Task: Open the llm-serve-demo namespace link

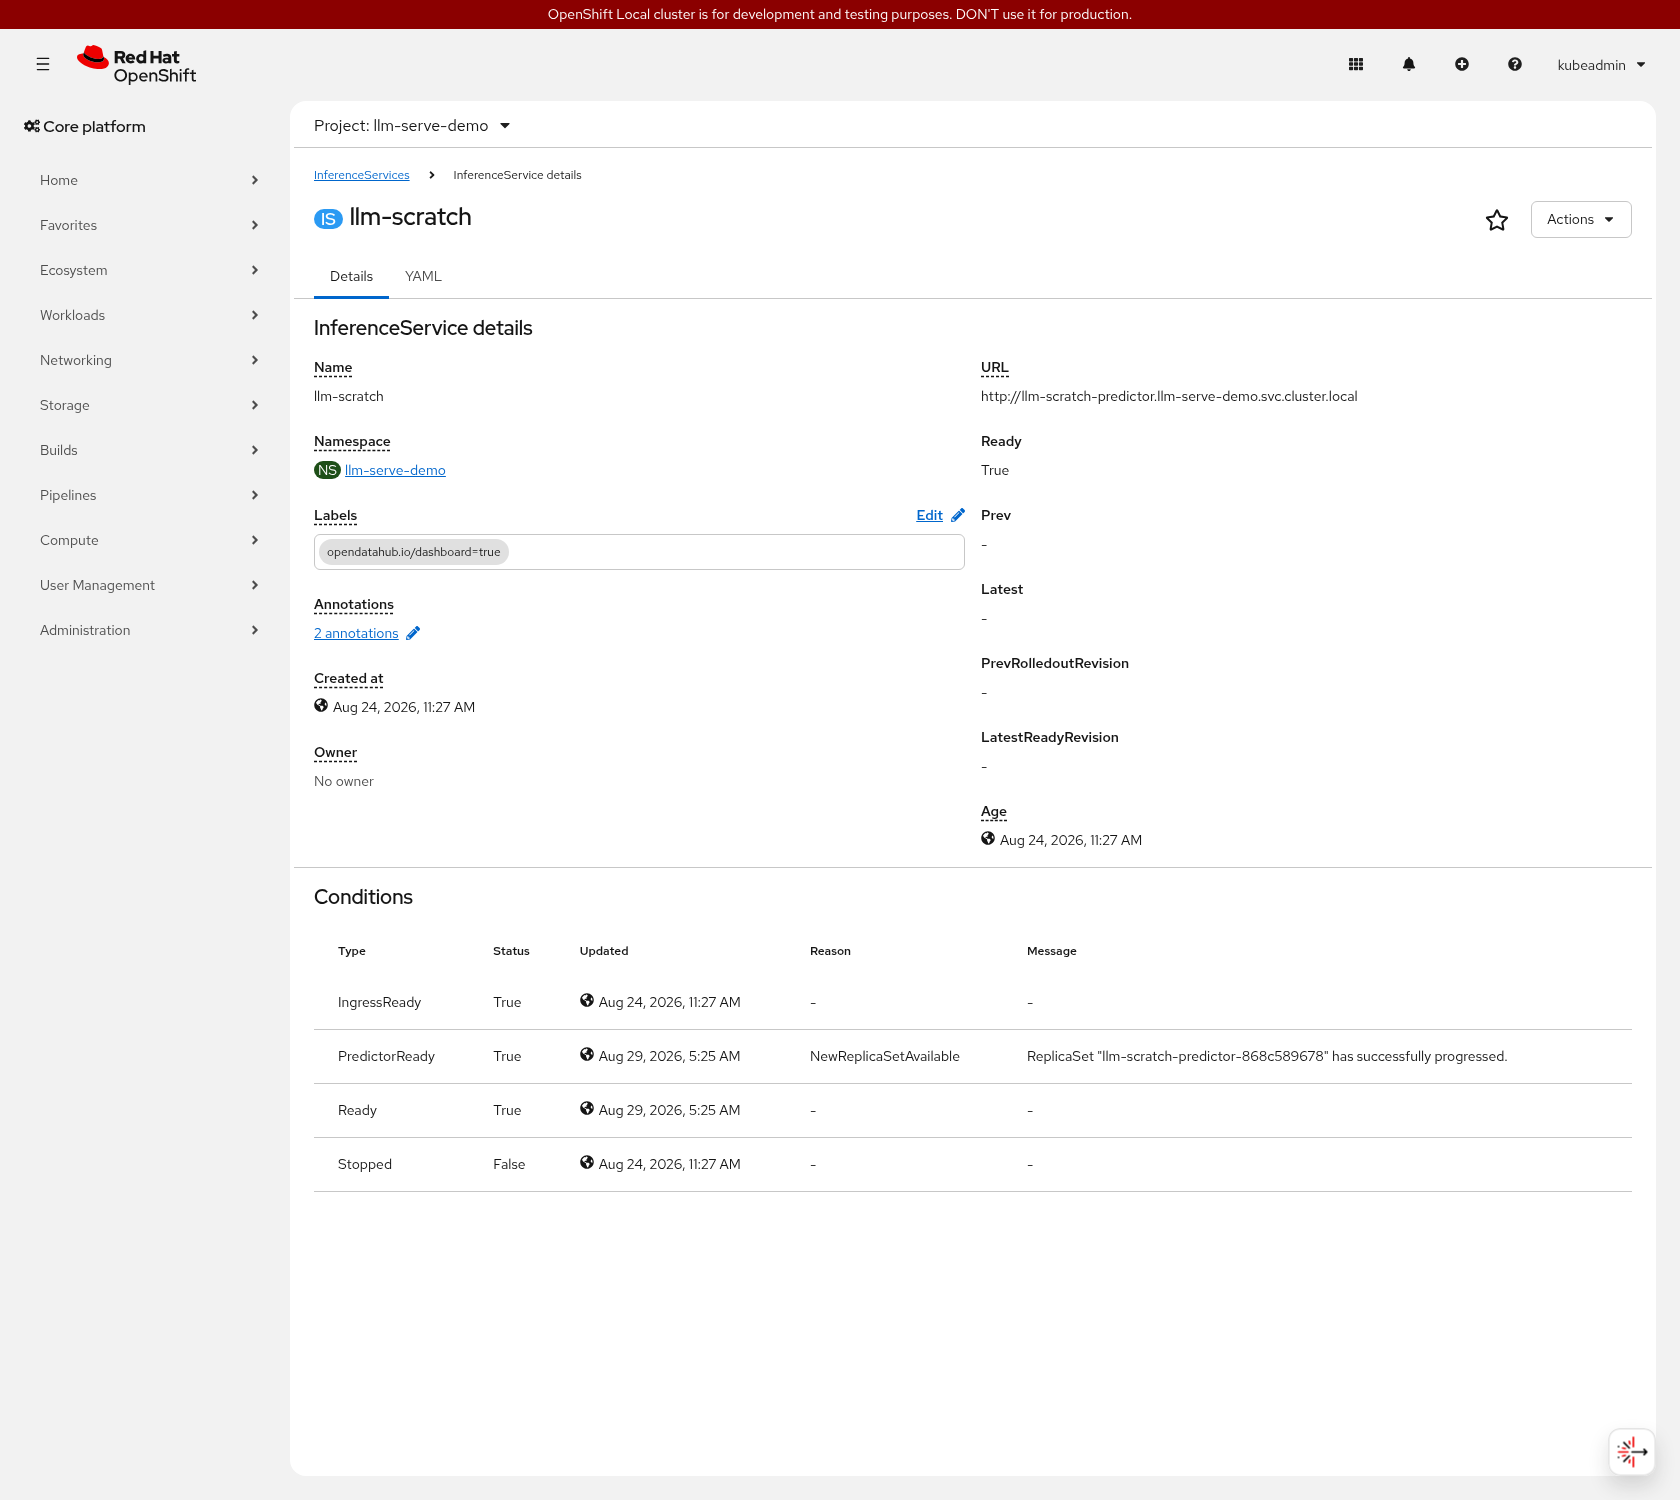Action: (395, 470)
